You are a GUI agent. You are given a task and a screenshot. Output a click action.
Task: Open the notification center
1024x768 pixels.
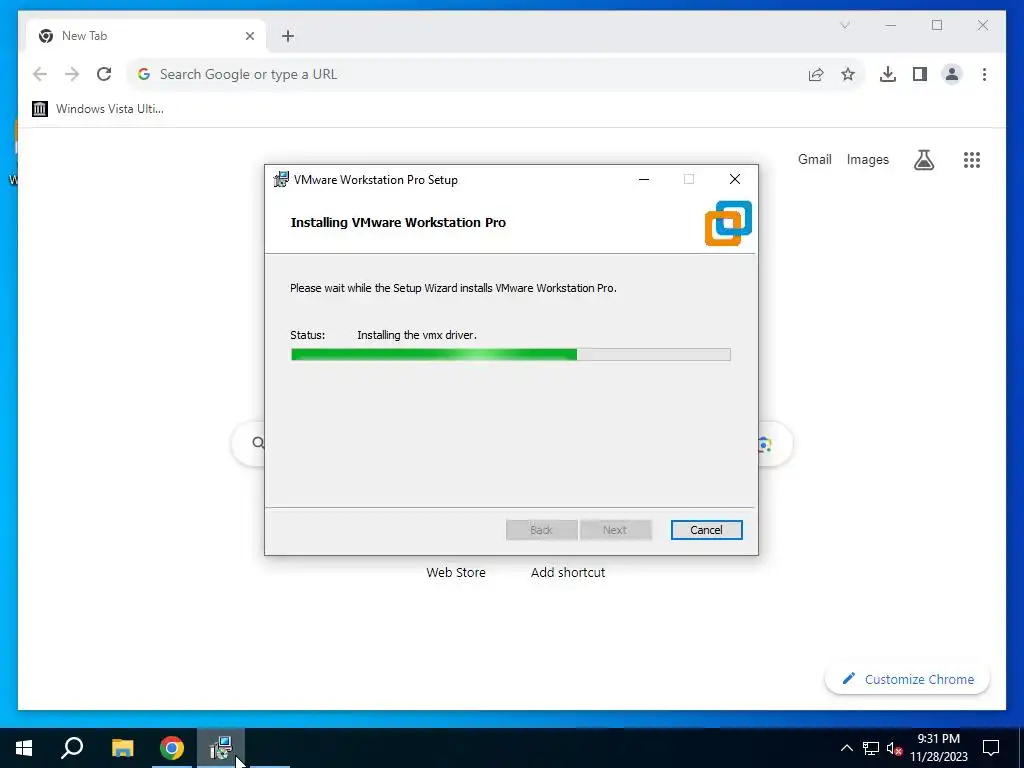click(x=991, y=748)
